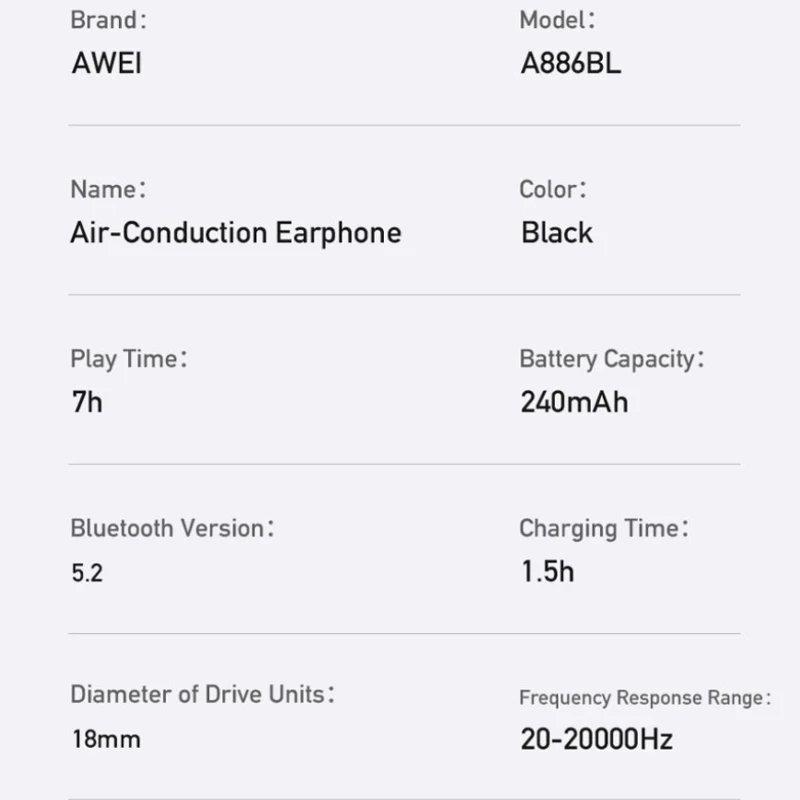Click the Play Time label
Image resolution: width=800 pixels, height=800 pixels.
click(x=129, y=359)
